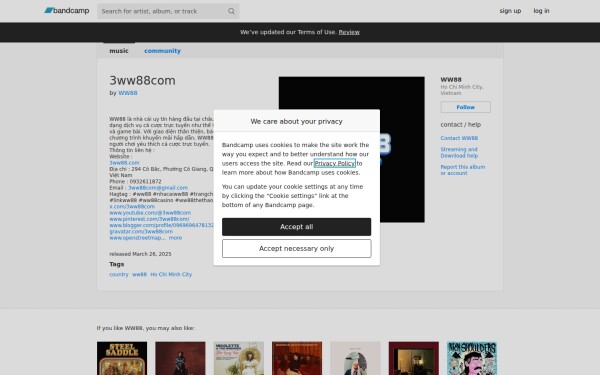This screenshot has height=375, width=600.
Task: Open the gravatar.com/3ww88com link
Action: [x=141, y=232]
